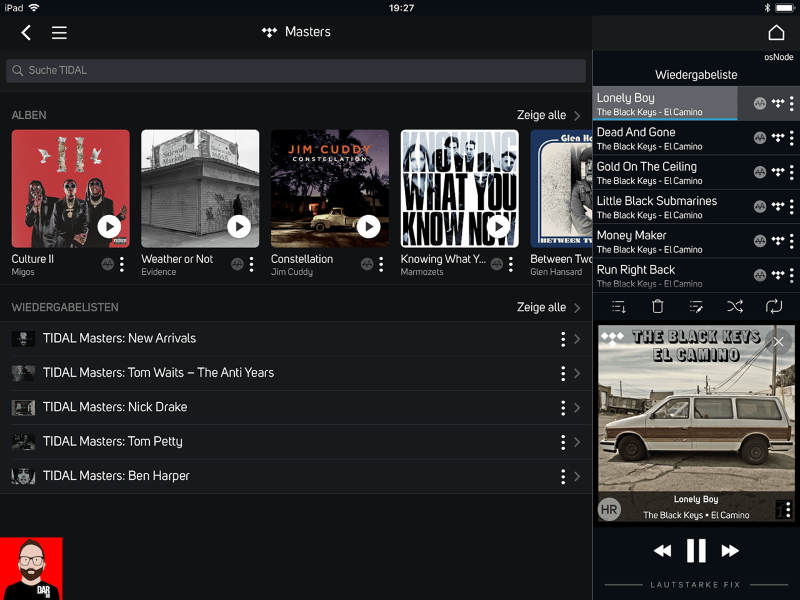
Task: Open more options for Tom Waits playlist
Action: [x=563, y=373]
